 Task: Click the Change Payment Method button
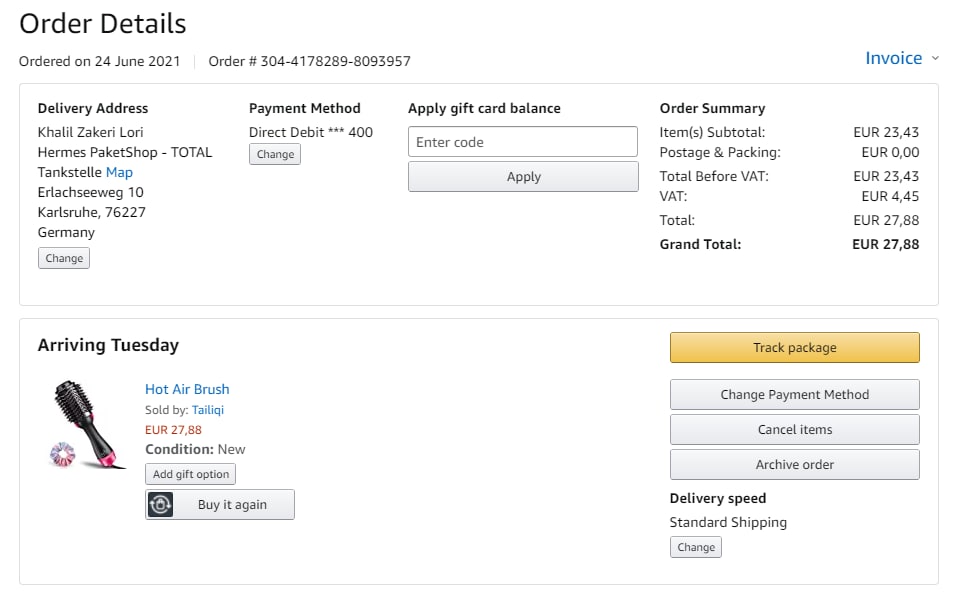point(794,394)
